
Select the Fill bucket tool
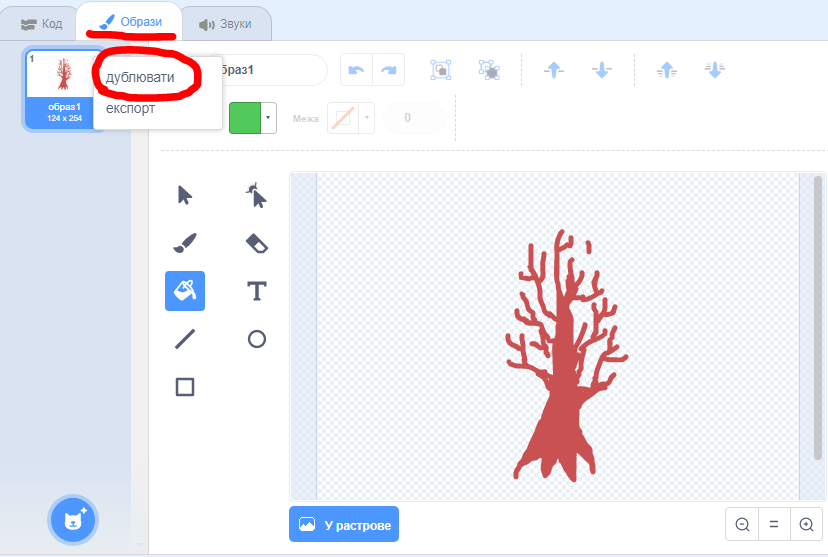pos(185,291)
